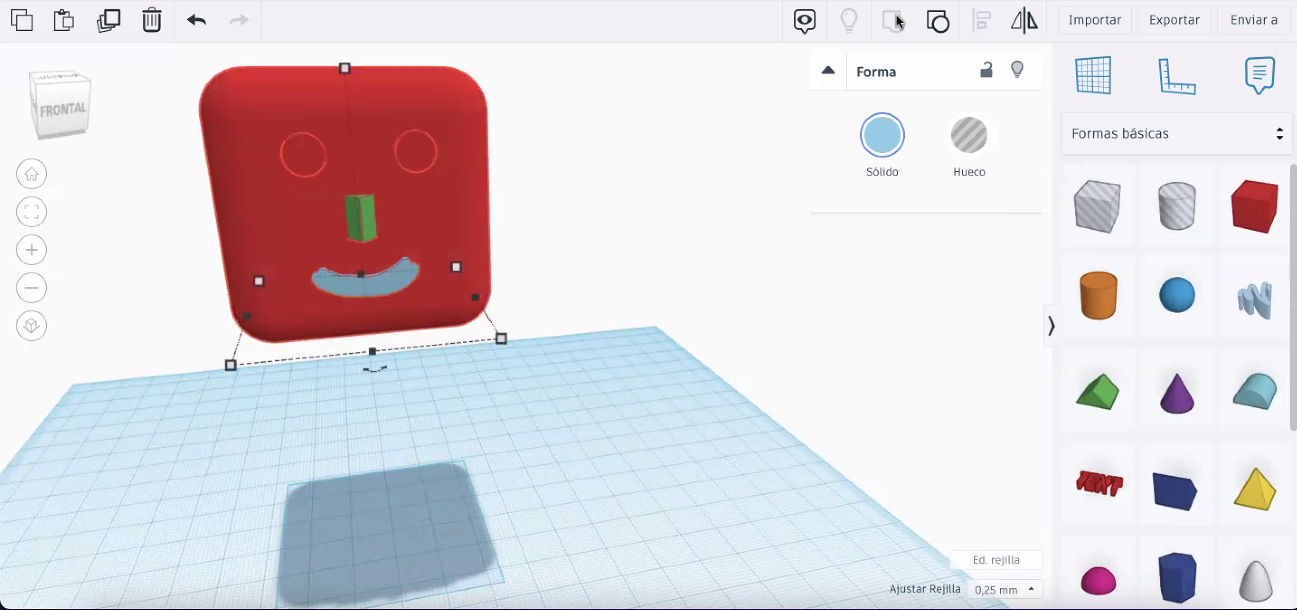Select the ruler tool
This screenshot has height=610, width=1297.
(1177, 76)
